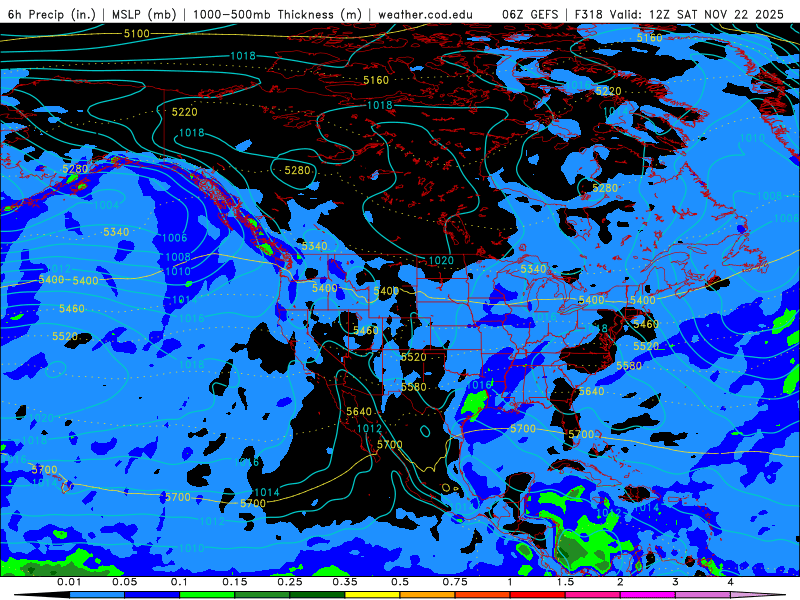Screen dimensions: 800x600
Task: Click the 'MSLP (mb)' header label
Action: pos(144,14)
